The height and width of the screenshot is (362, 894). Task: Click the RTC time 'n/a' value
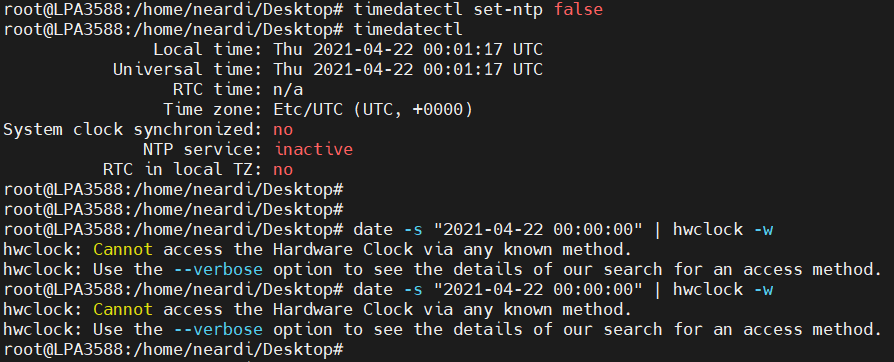pyautogui.click(x=288, y=90)
